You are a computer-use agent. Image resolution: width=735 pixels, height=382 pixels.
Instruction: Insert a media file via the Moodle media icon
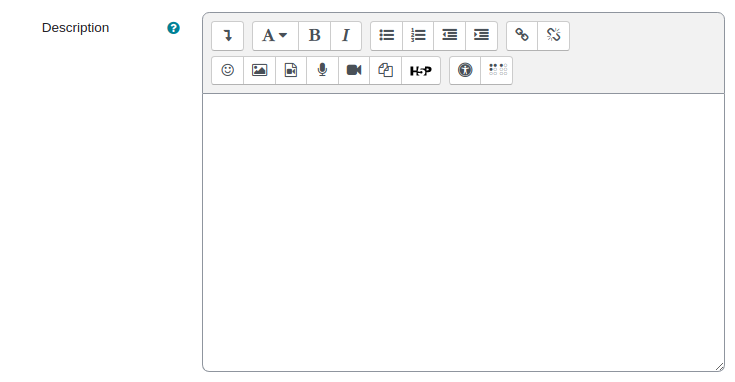coord(291,70)
